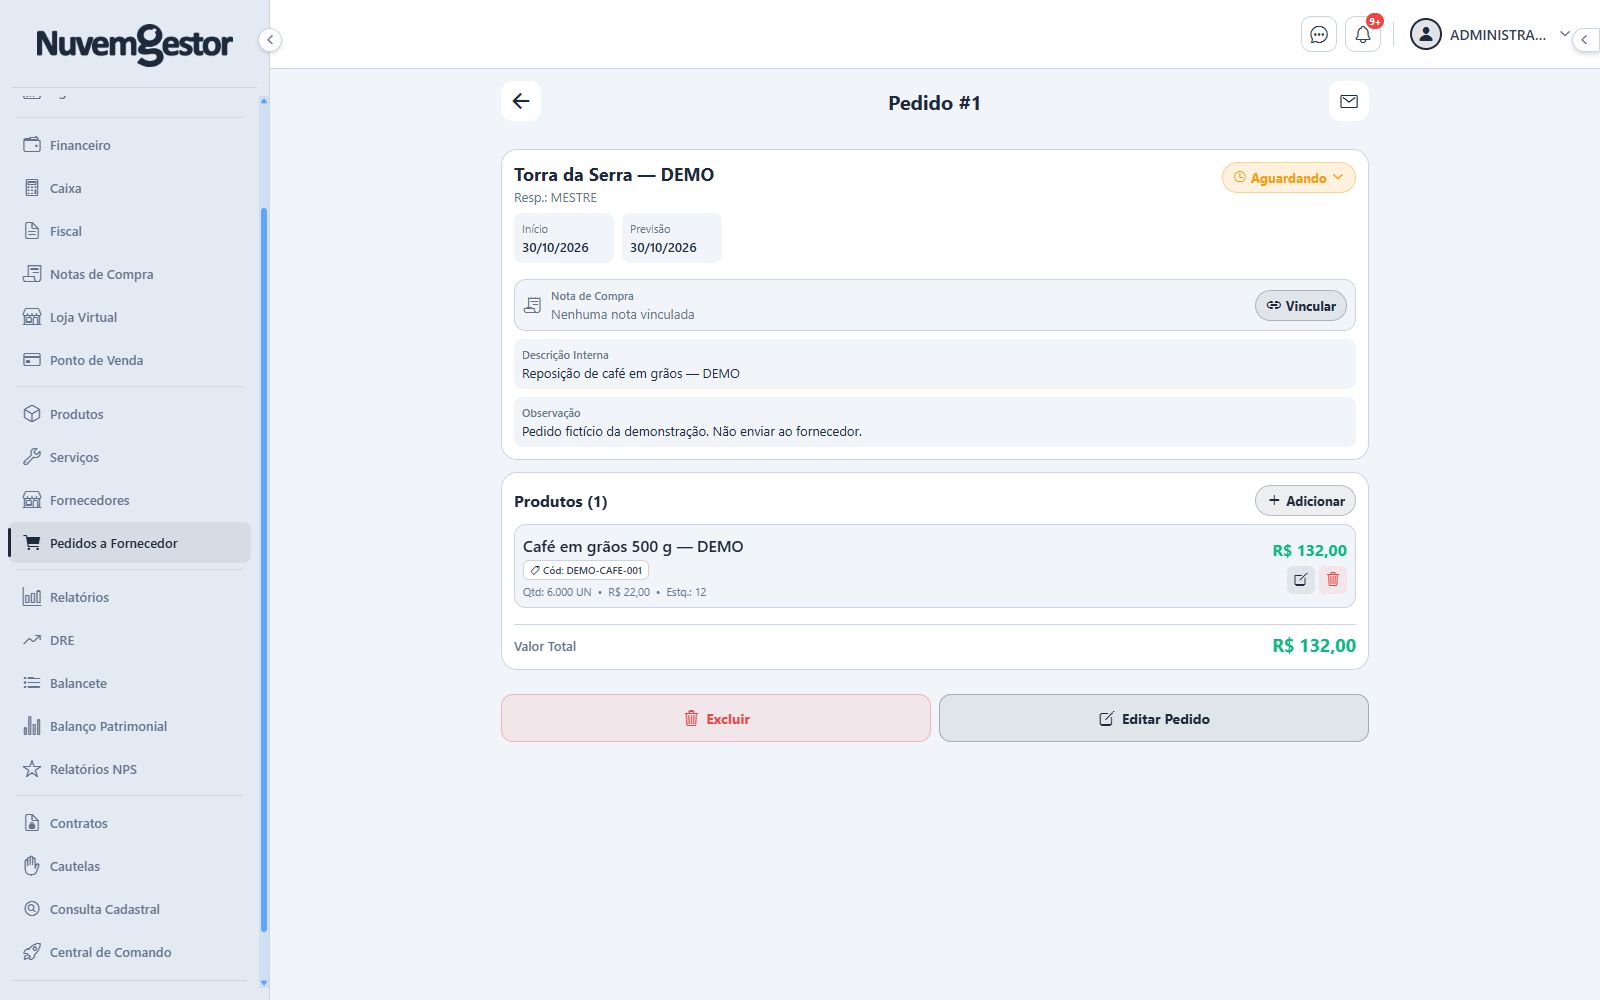Click the sidebar scrollbar up arrow
This screenshot has height=1000, width=1600.
pyautogui.click(x=264, y=101)
